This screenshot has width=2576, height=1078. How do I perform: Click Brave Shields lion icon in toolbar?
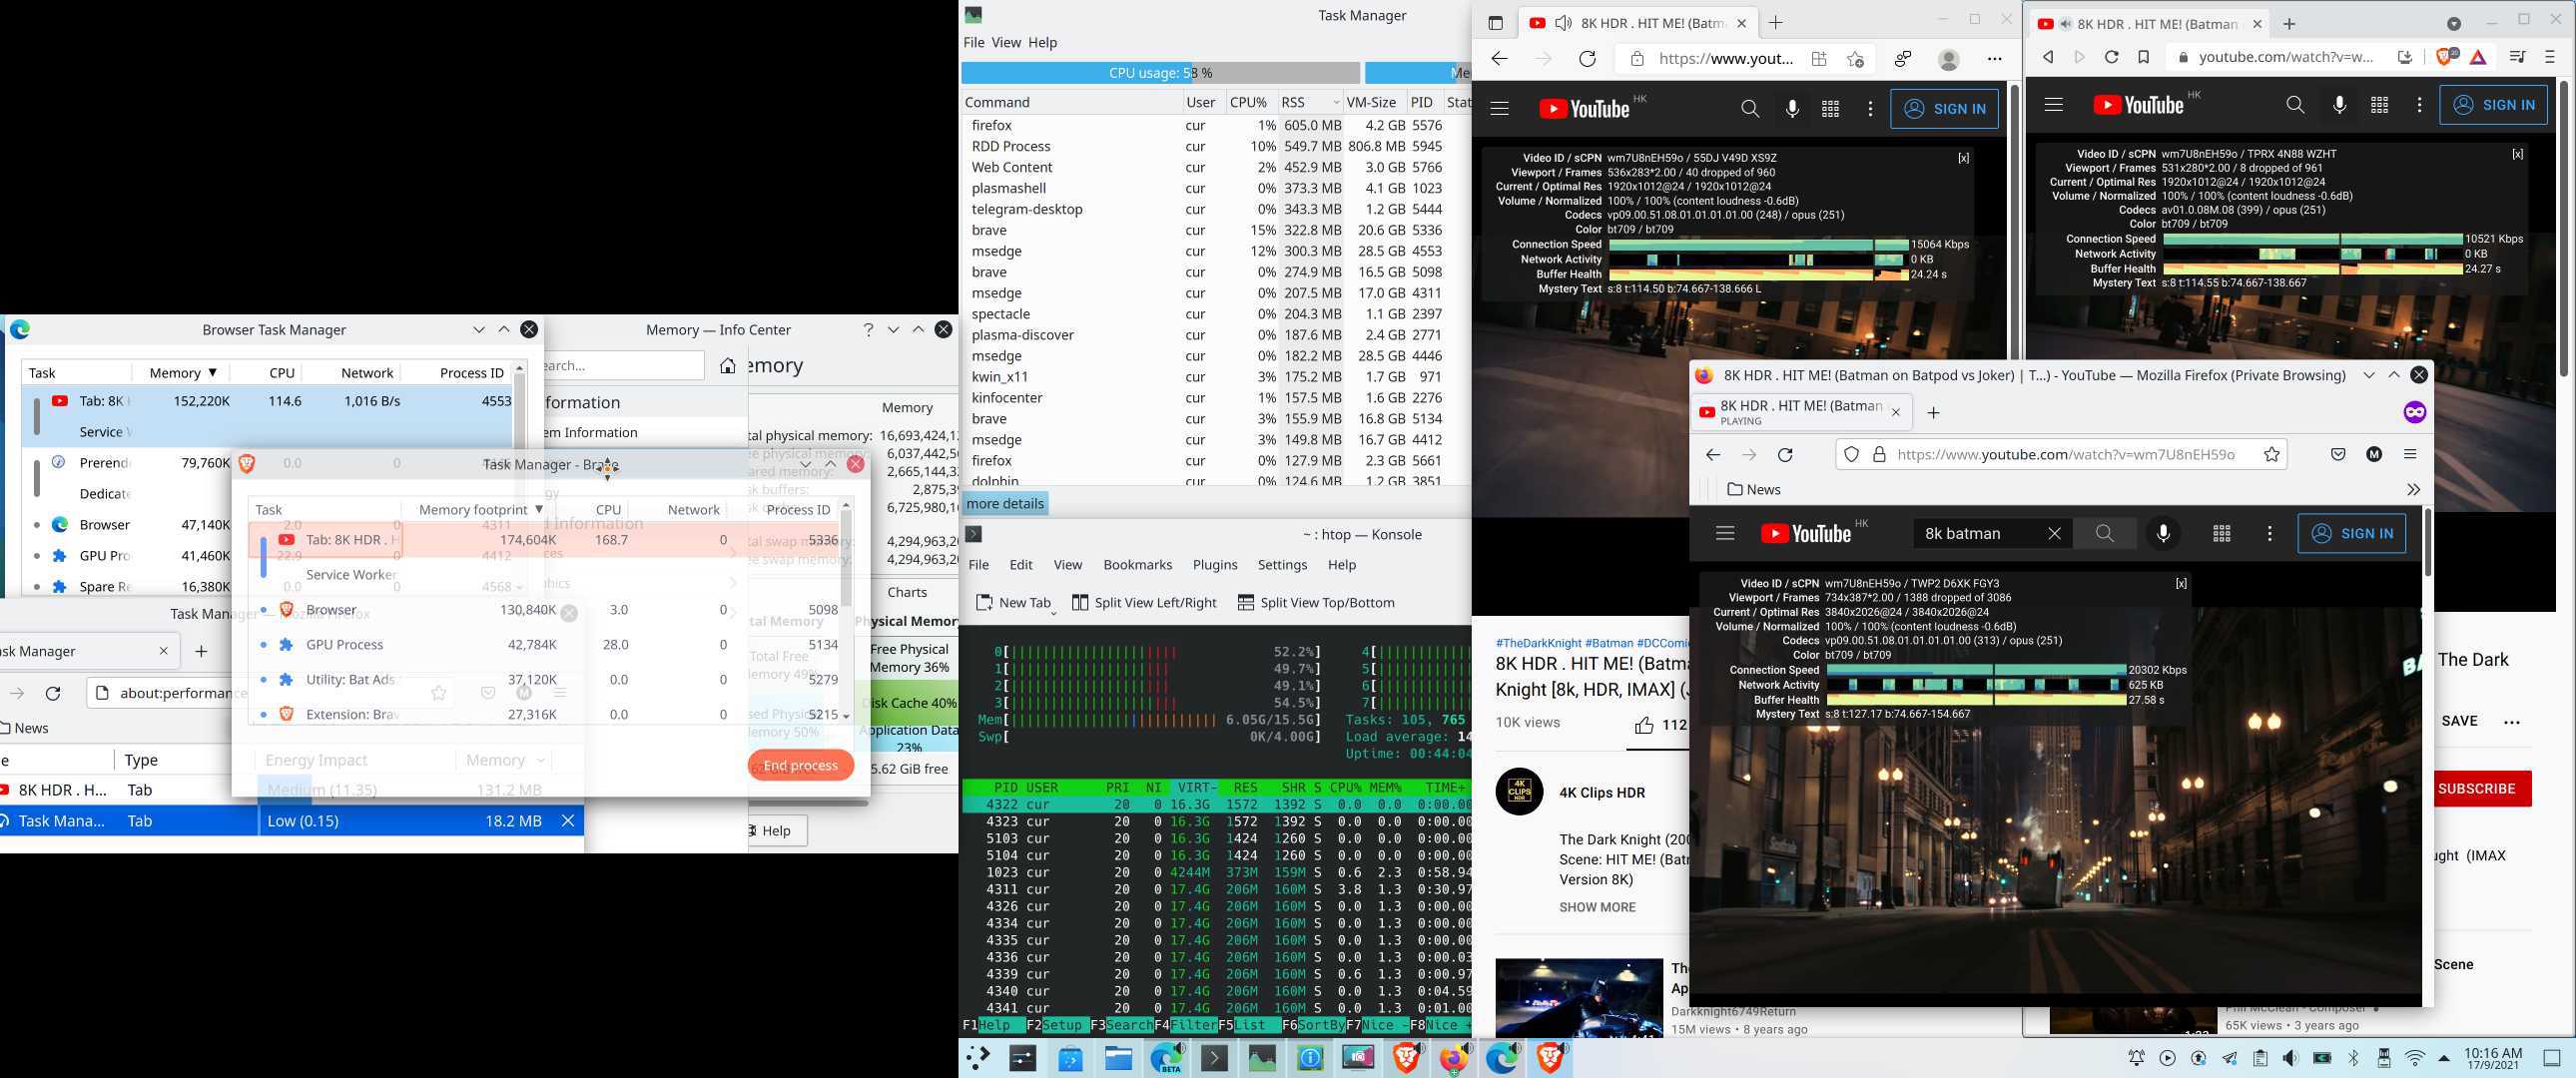pyautogui.click(x=2445, y=57)
